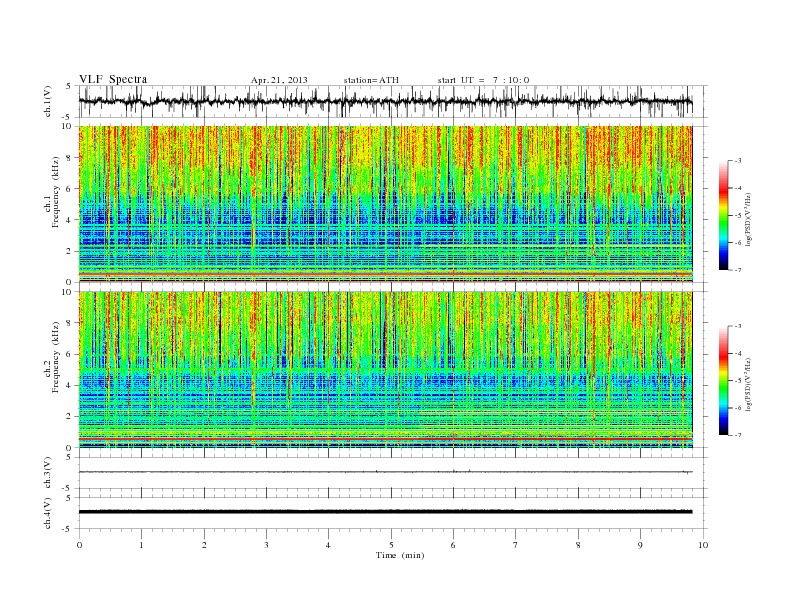Screen dimensions: 792x612
Task: Click the time axis tick label "2"
Action: click(204, 545)
